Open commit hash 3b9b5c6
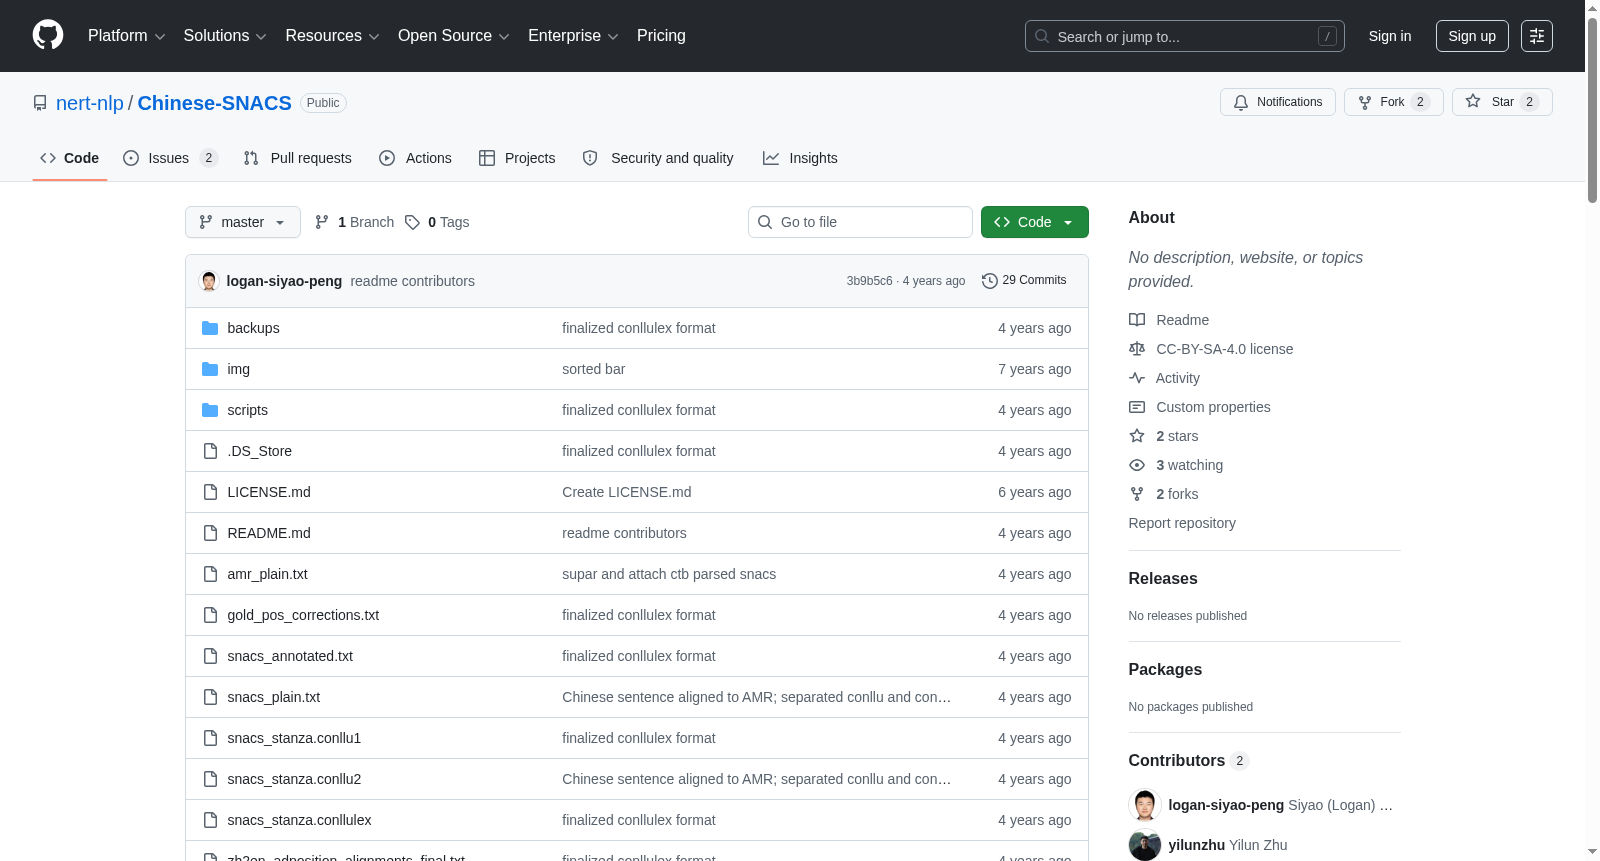 pos(869,281)
